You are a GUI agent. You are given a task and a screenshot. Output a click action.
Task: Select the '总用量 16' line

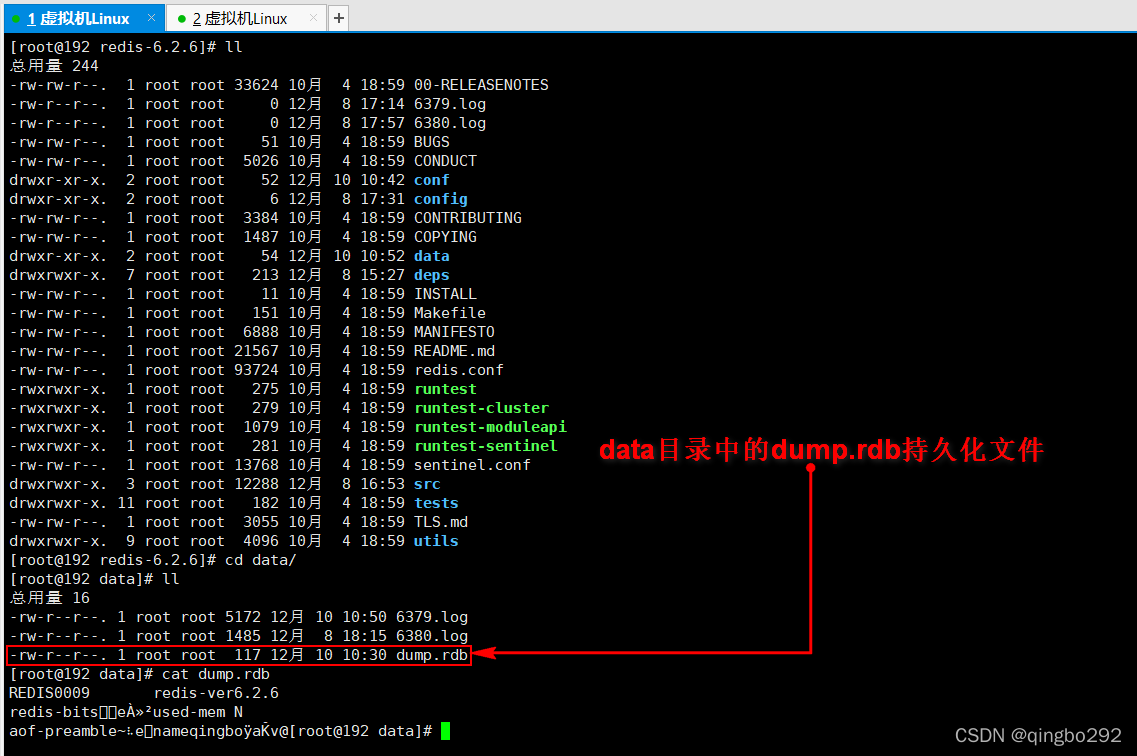49,598
